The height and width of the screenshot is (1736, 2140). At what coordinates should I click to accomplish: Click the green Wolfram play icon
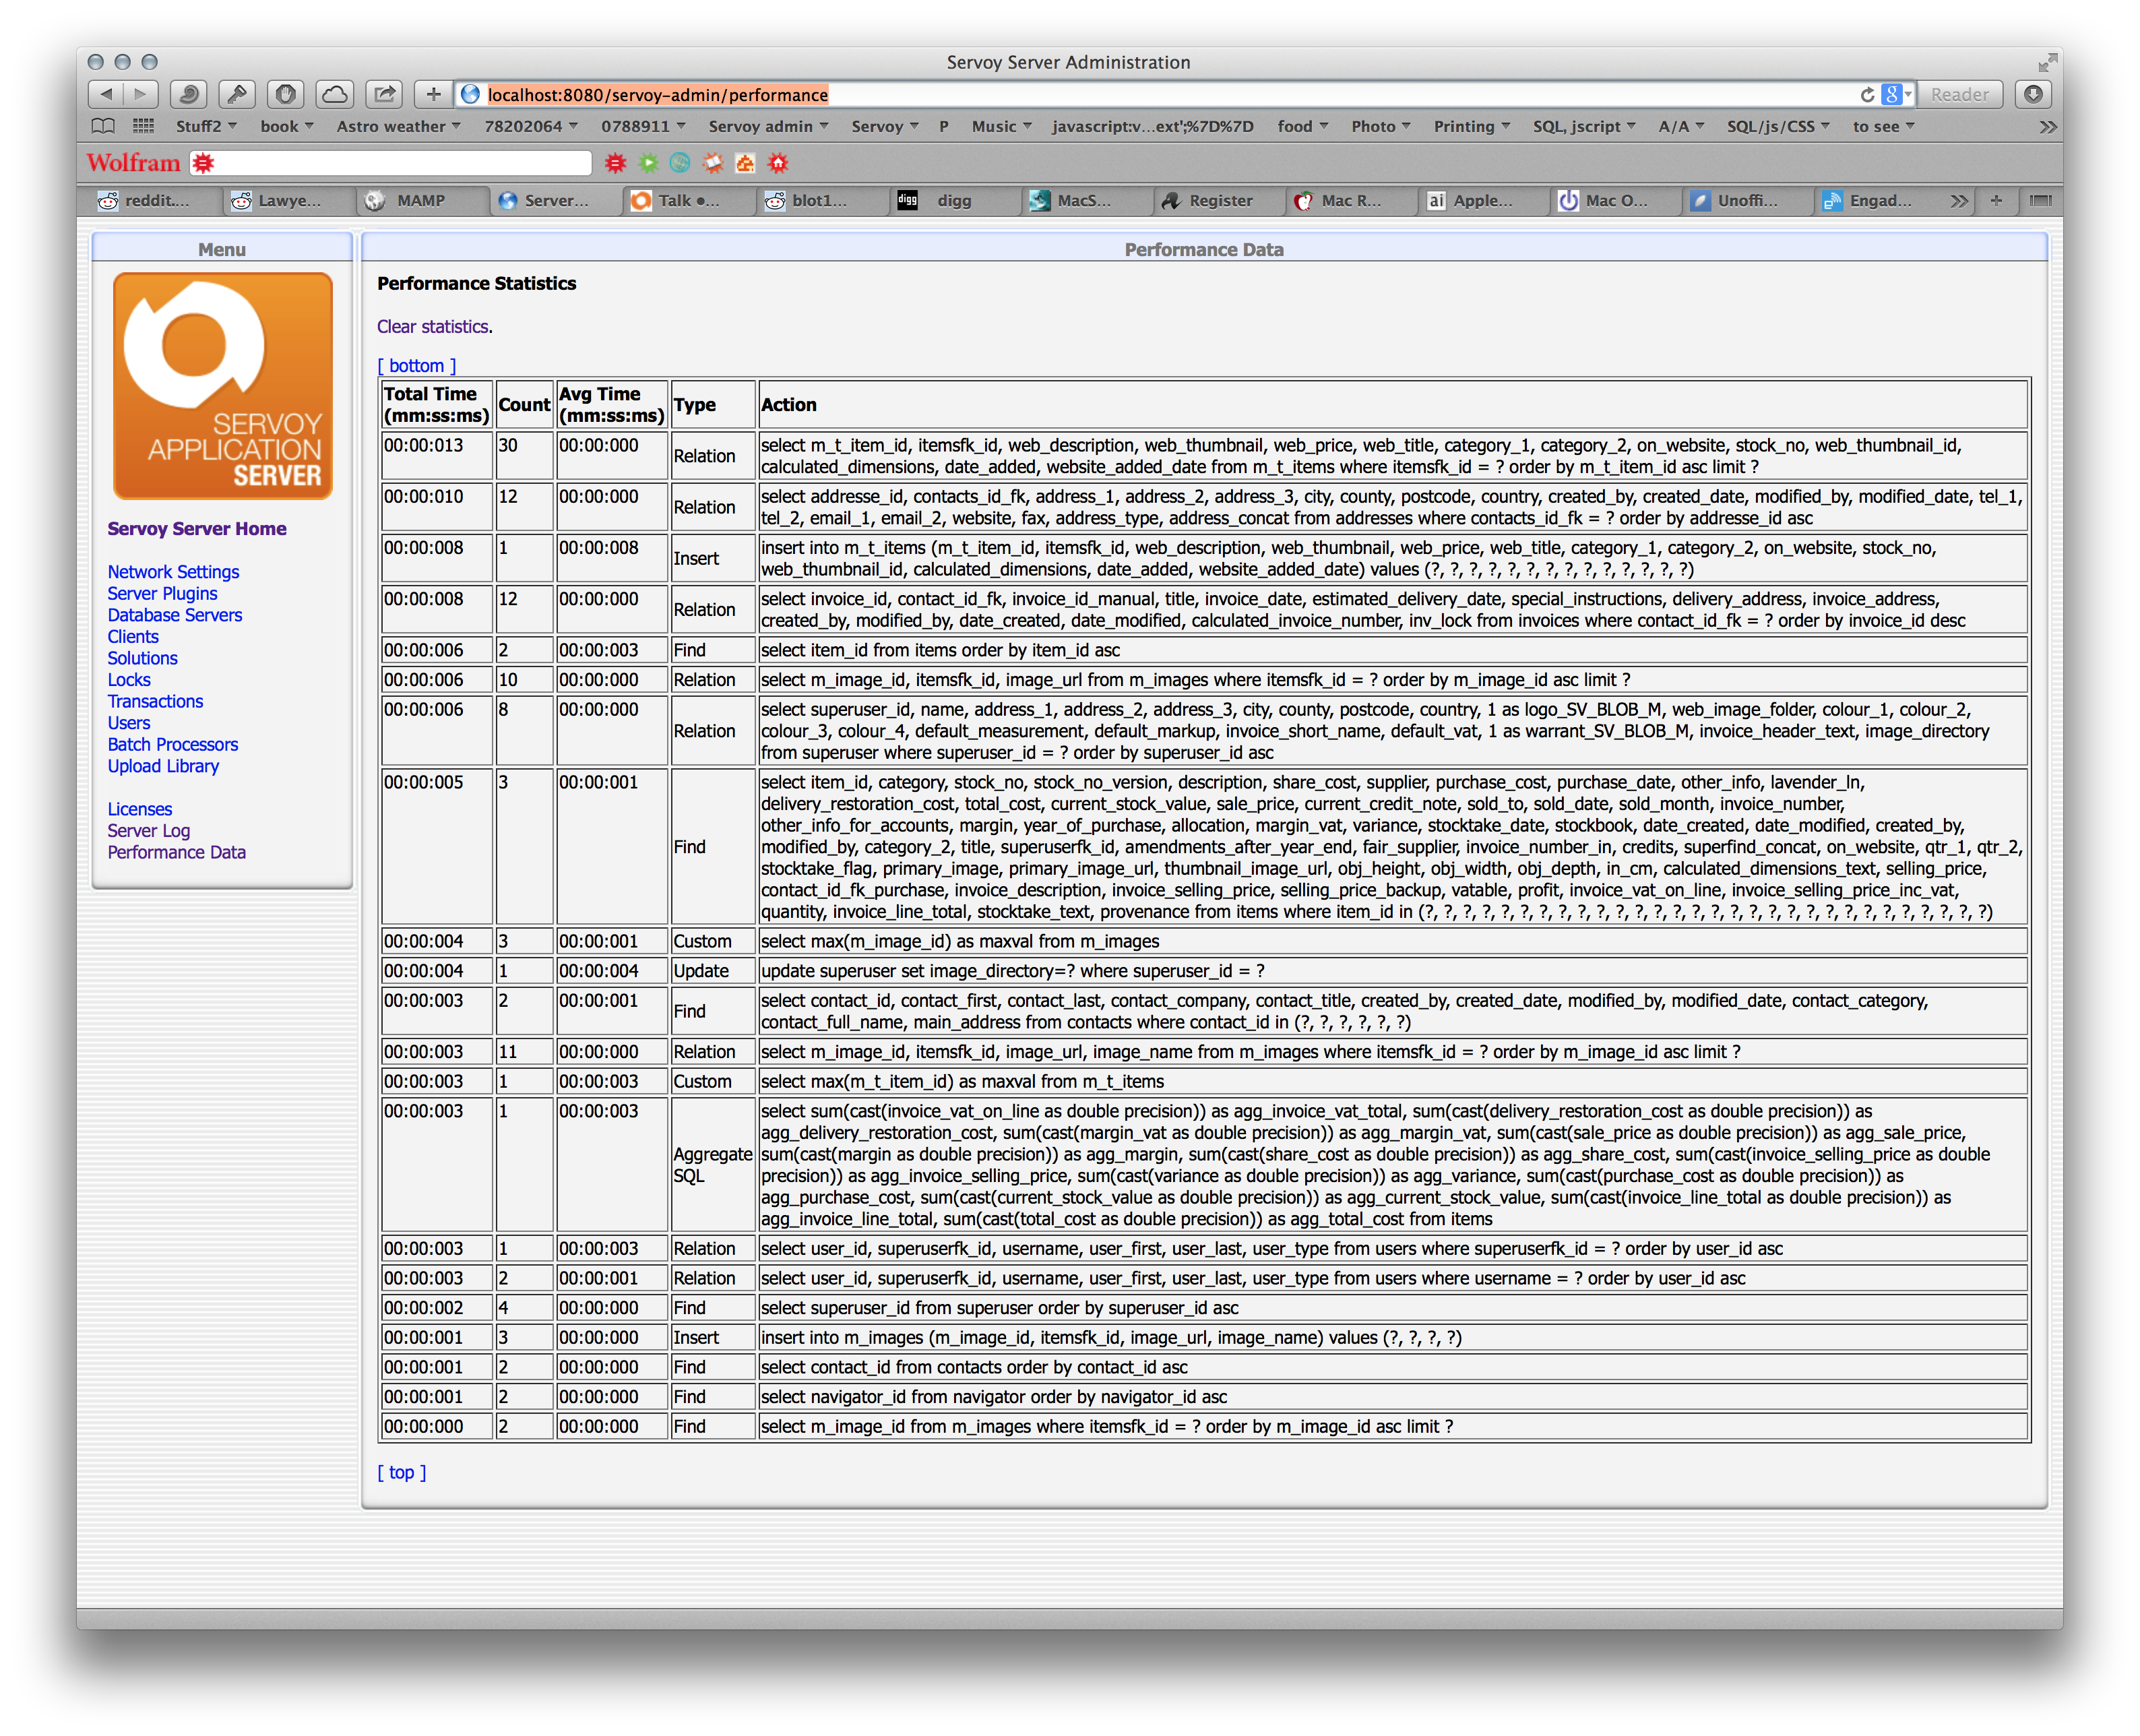[648, 163]
